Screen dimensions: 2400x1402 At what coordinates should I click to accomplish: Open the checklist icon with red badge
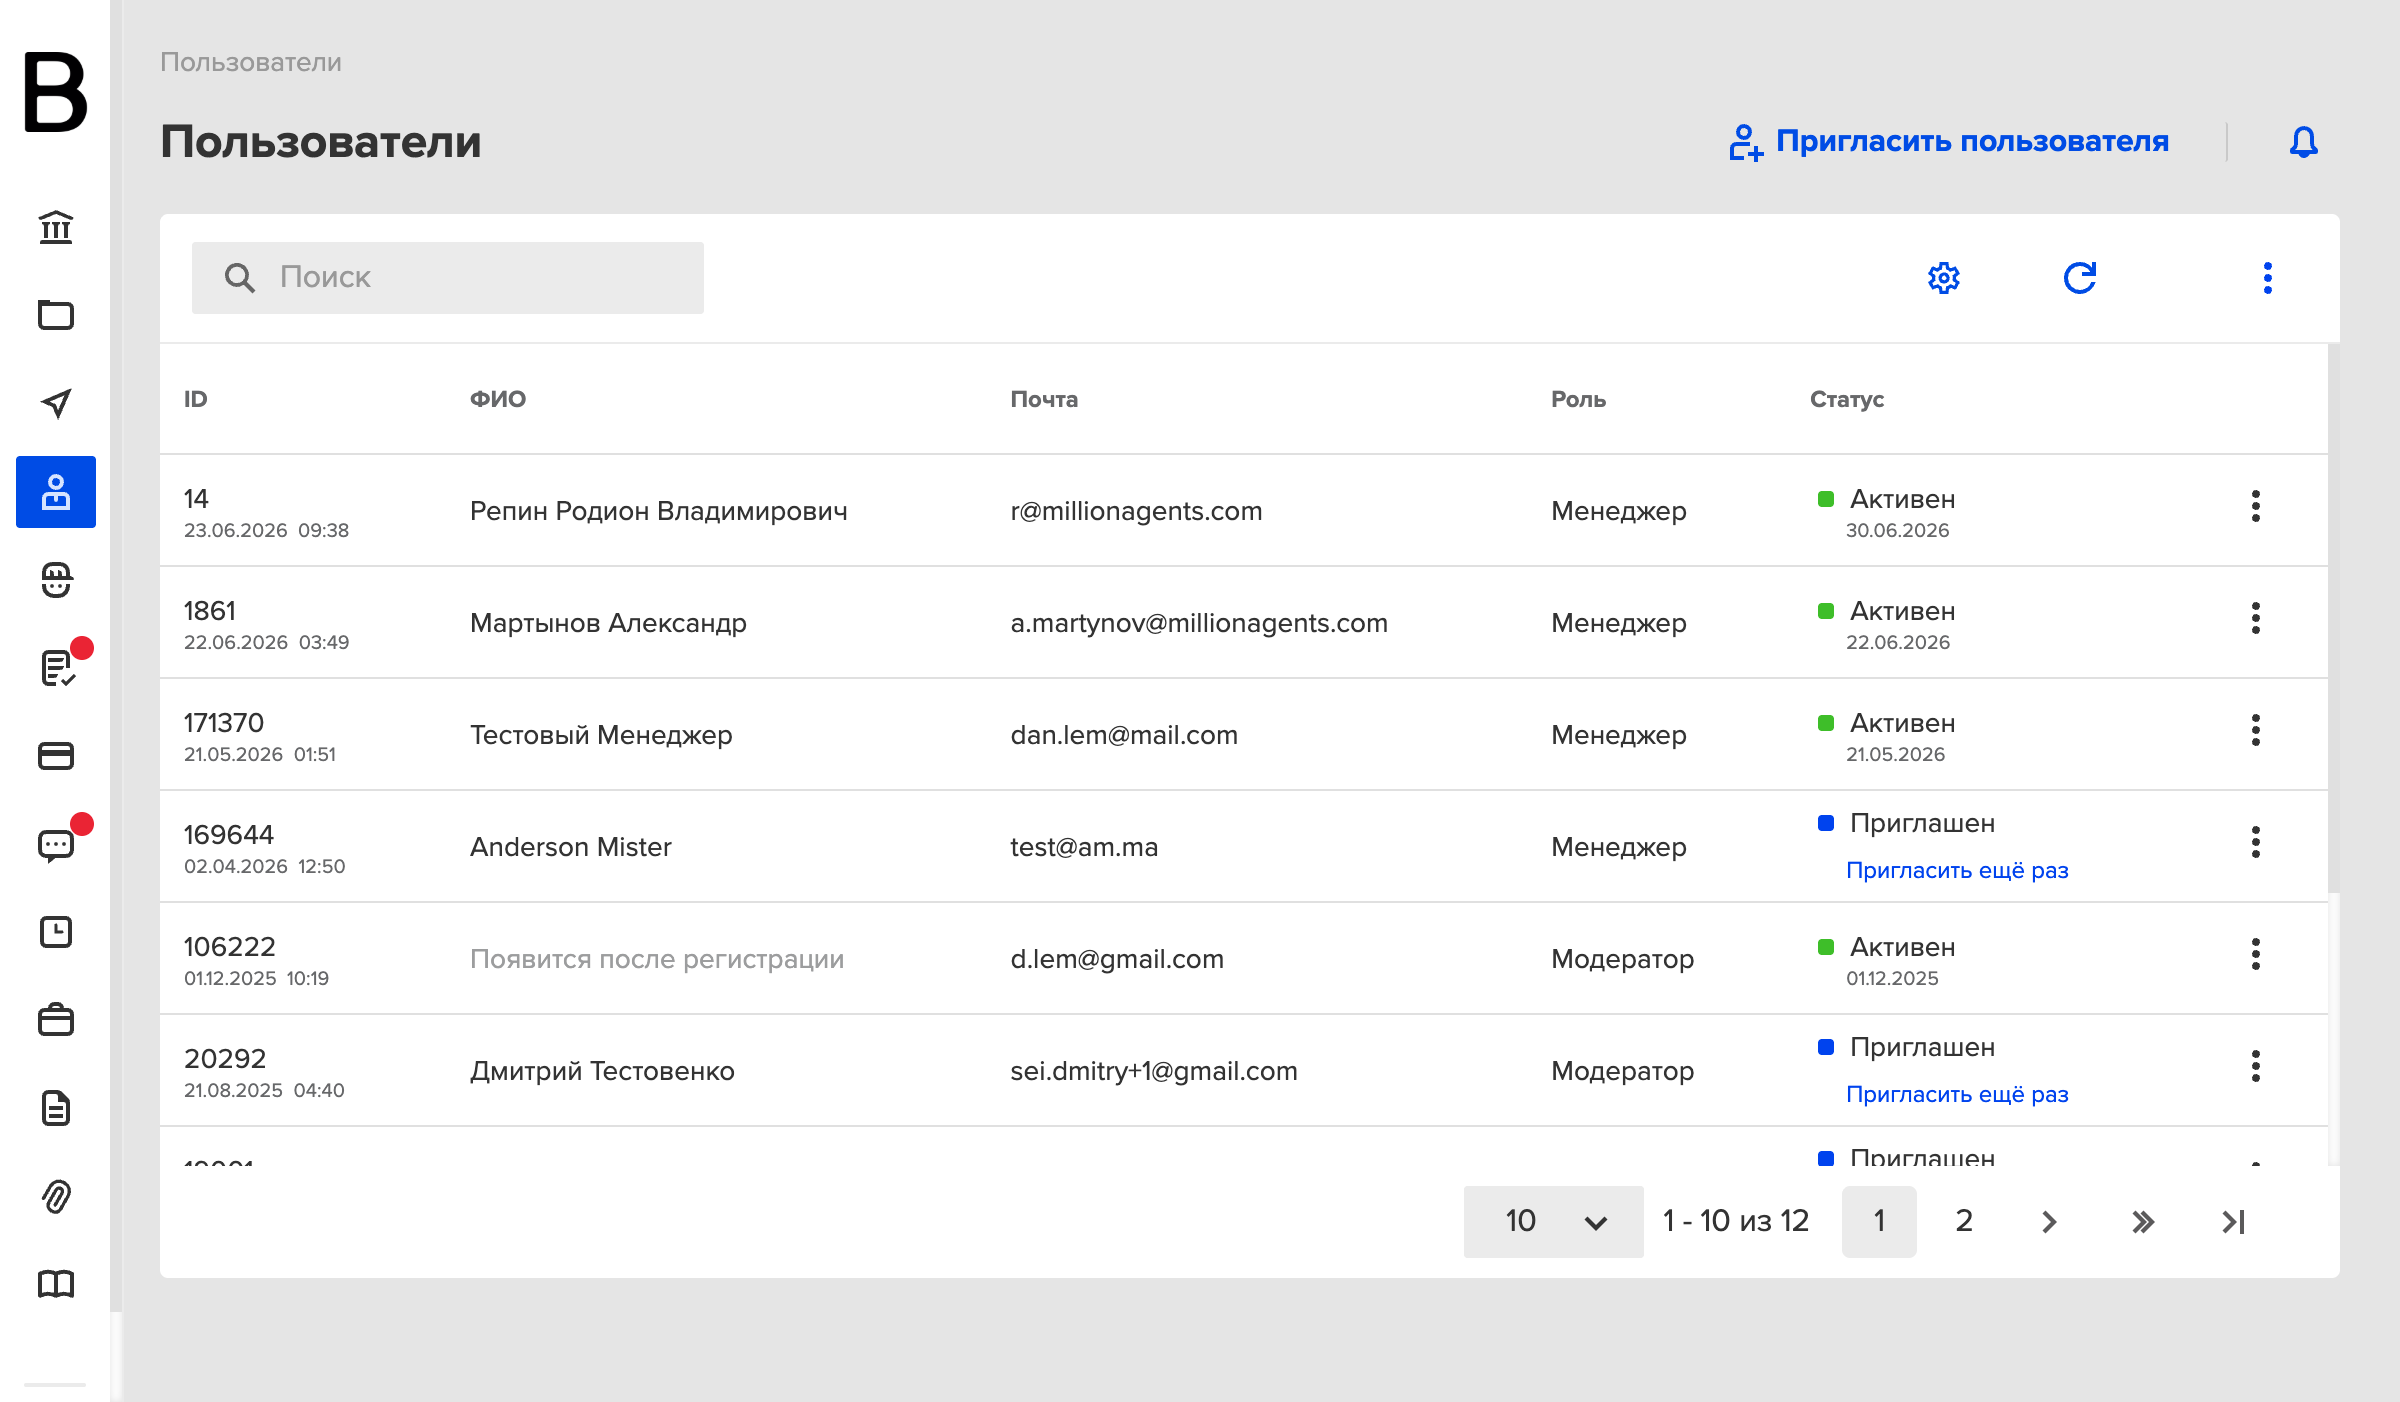point(58,667)
